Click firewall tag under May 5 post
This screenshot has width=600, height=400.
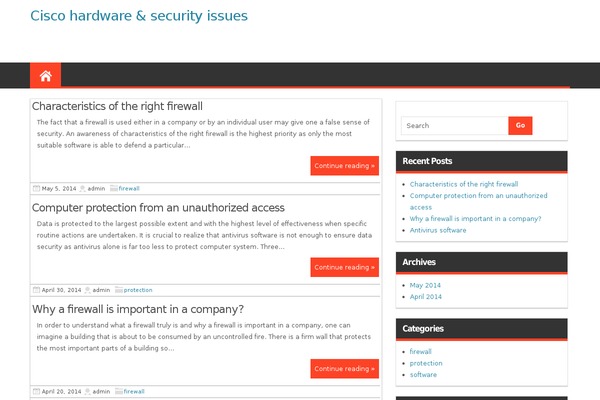[129, 188]
